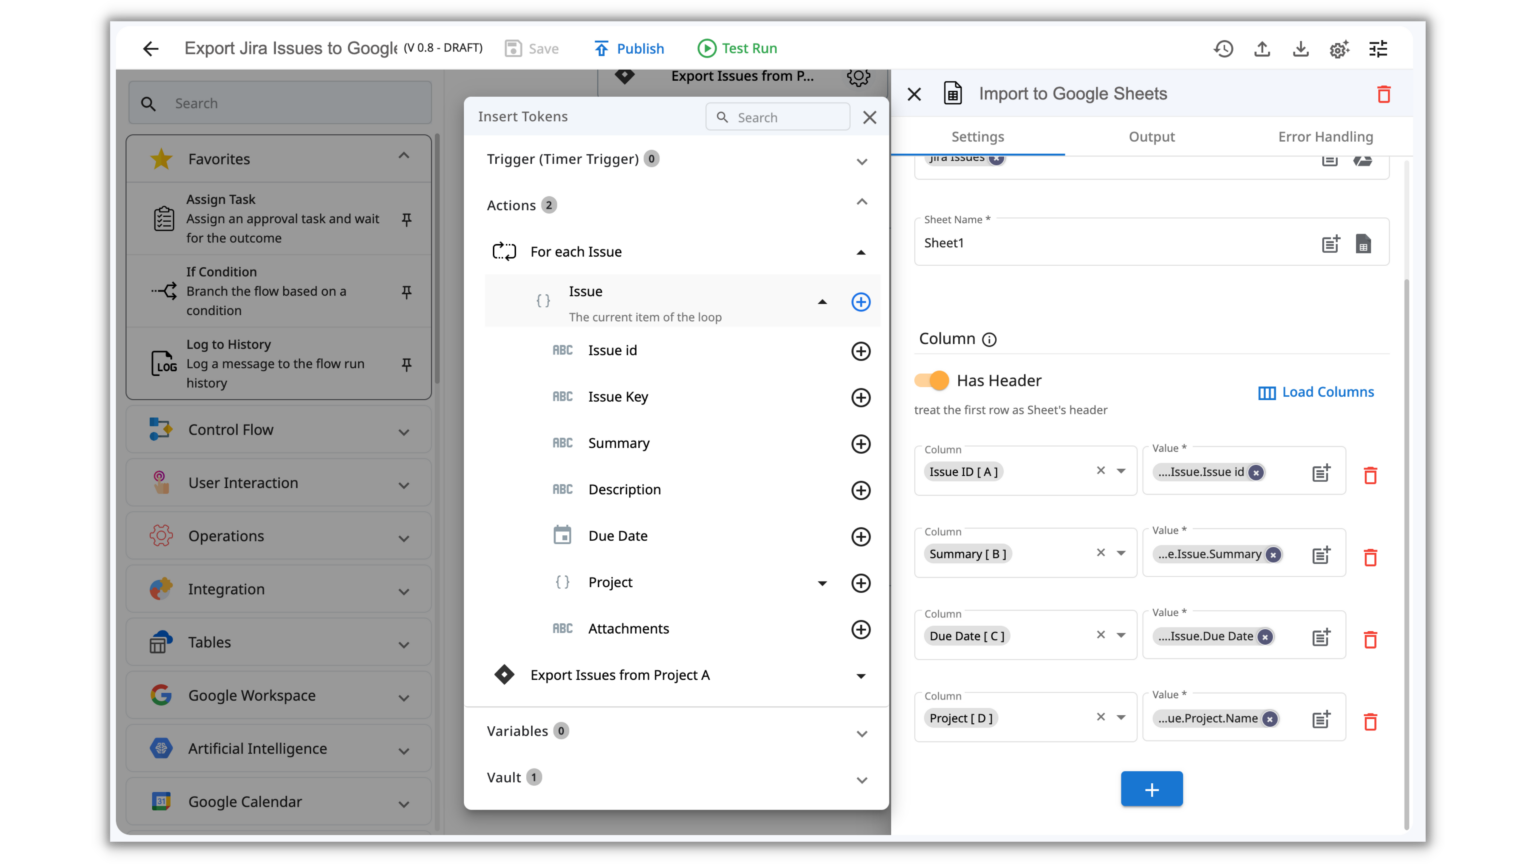Unpin Assign Task from Favorites
Screen dimensions: 1536x864
(406, 218)
